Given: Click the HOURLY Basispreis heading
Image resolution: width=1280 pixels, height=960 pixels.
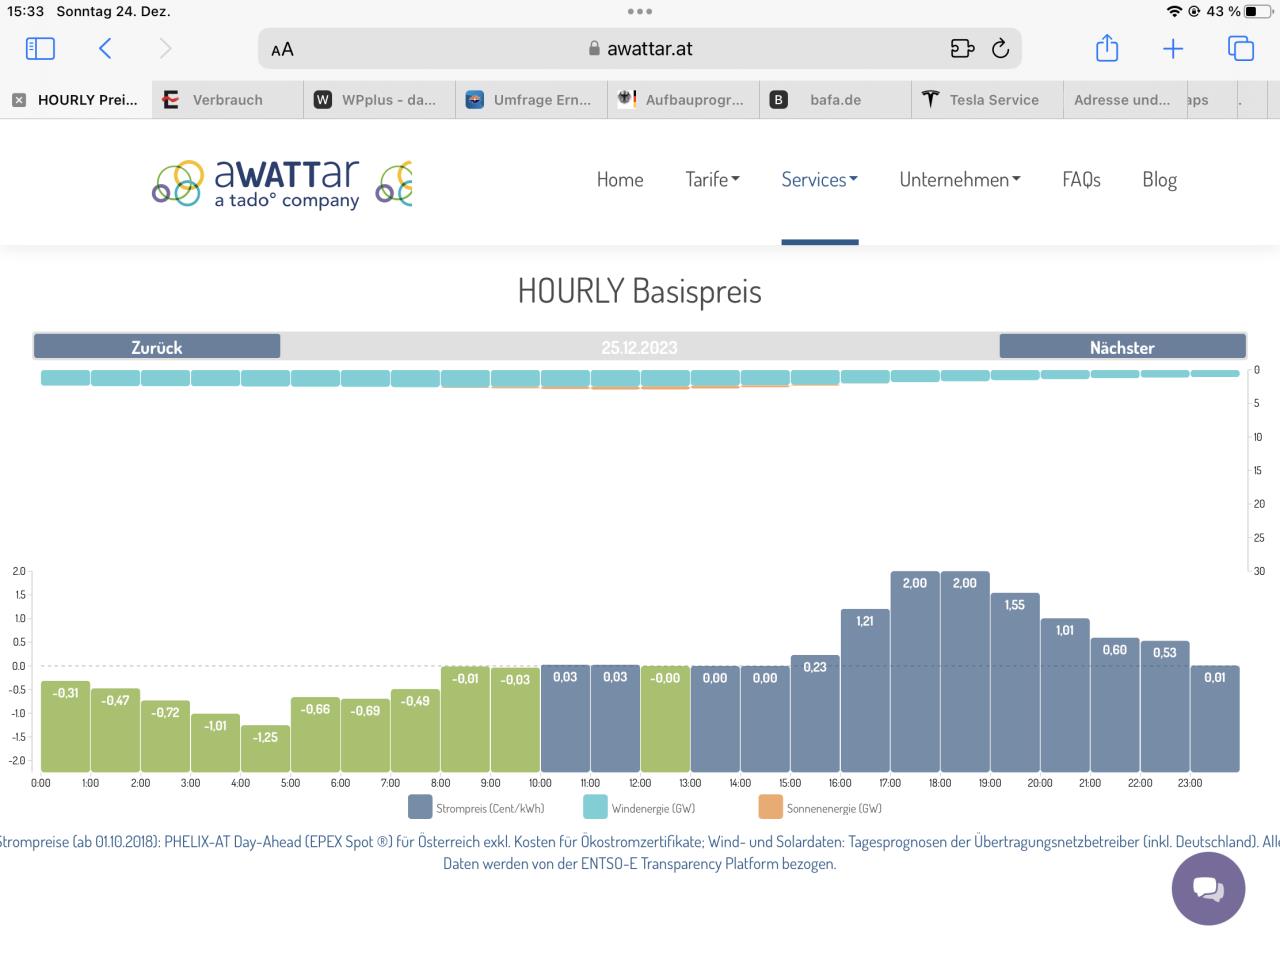Looking at the screenshot, I should point(639,291).
